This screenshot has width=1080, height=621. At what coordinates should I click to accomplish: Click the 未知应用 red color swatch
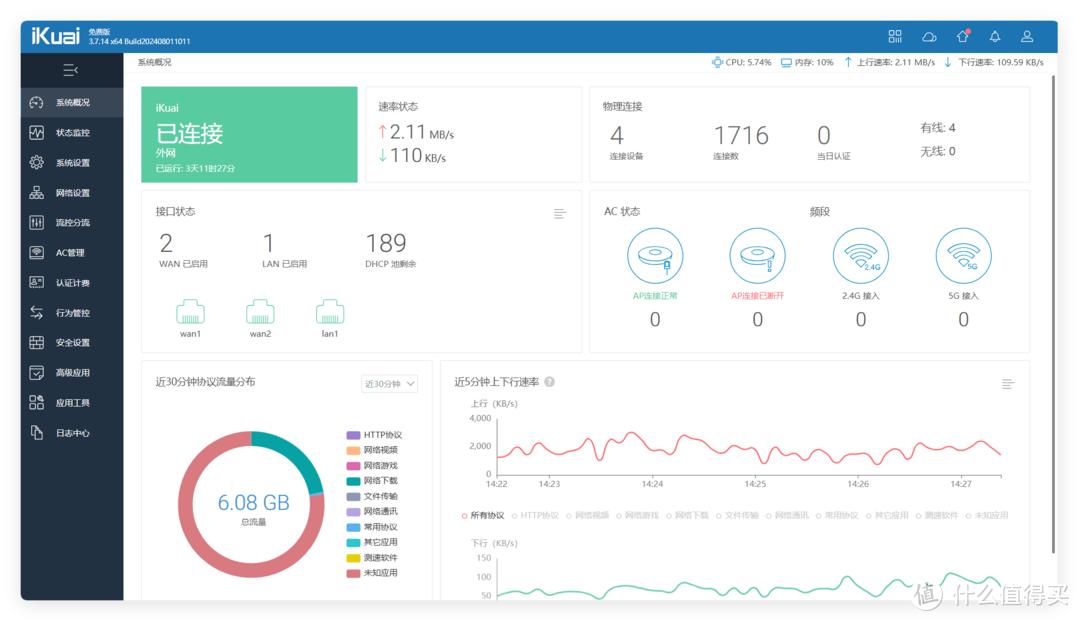tap(353, 573)
